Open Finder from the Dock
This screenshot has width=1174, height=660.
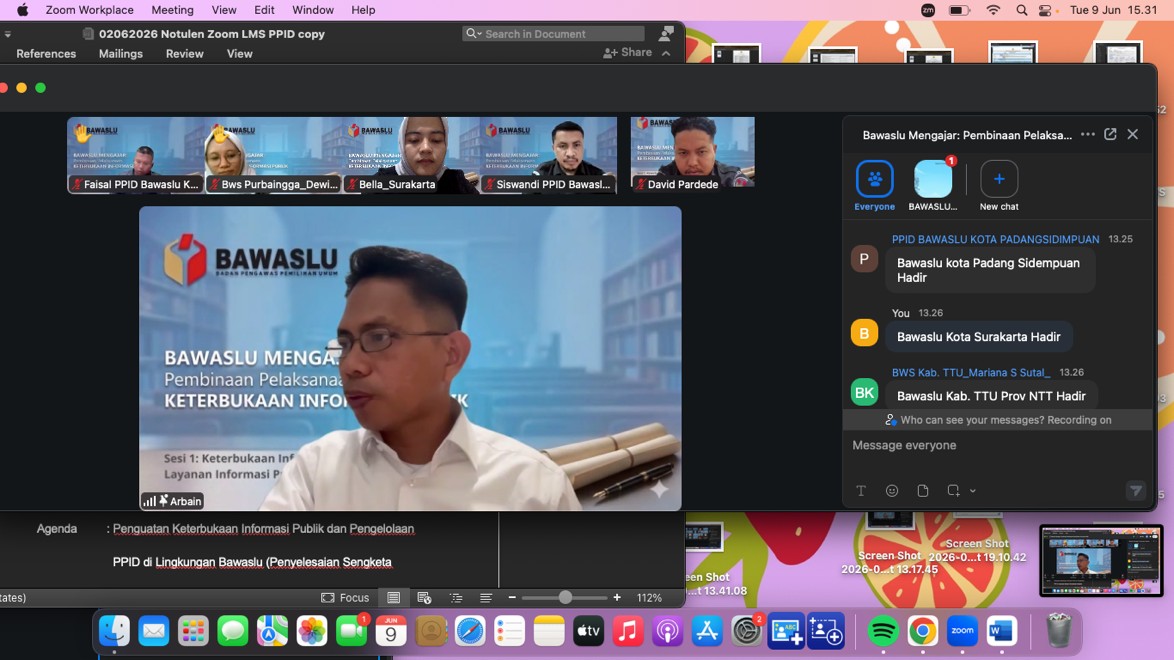point(115,631)
